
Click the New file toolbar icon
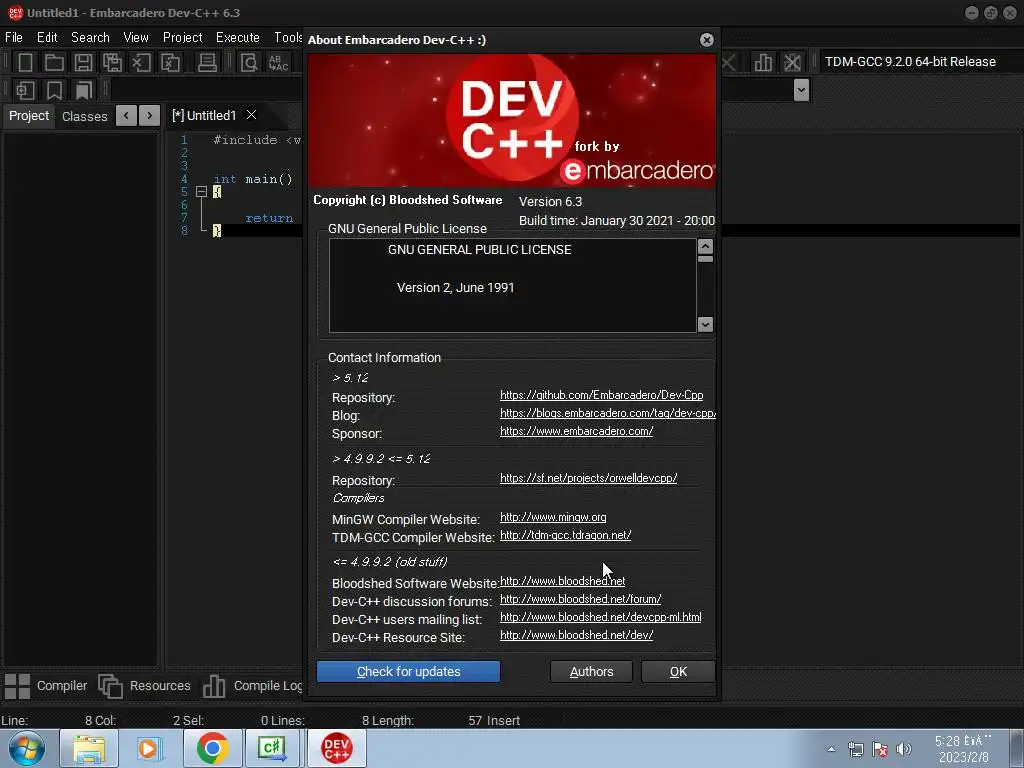[25, 63]
